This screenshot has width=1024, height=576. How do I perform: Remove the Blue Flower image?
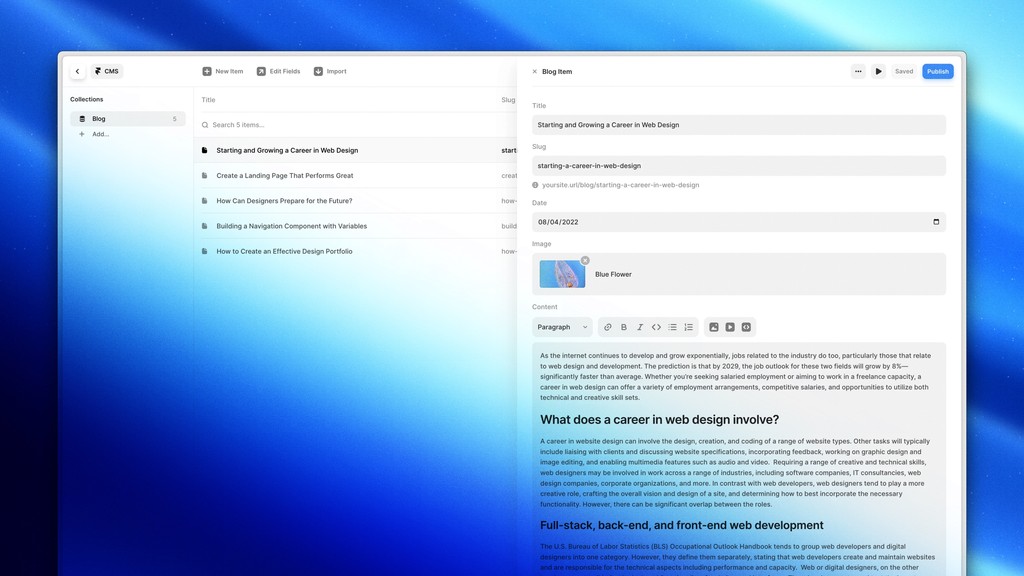(x=585, y=261)
